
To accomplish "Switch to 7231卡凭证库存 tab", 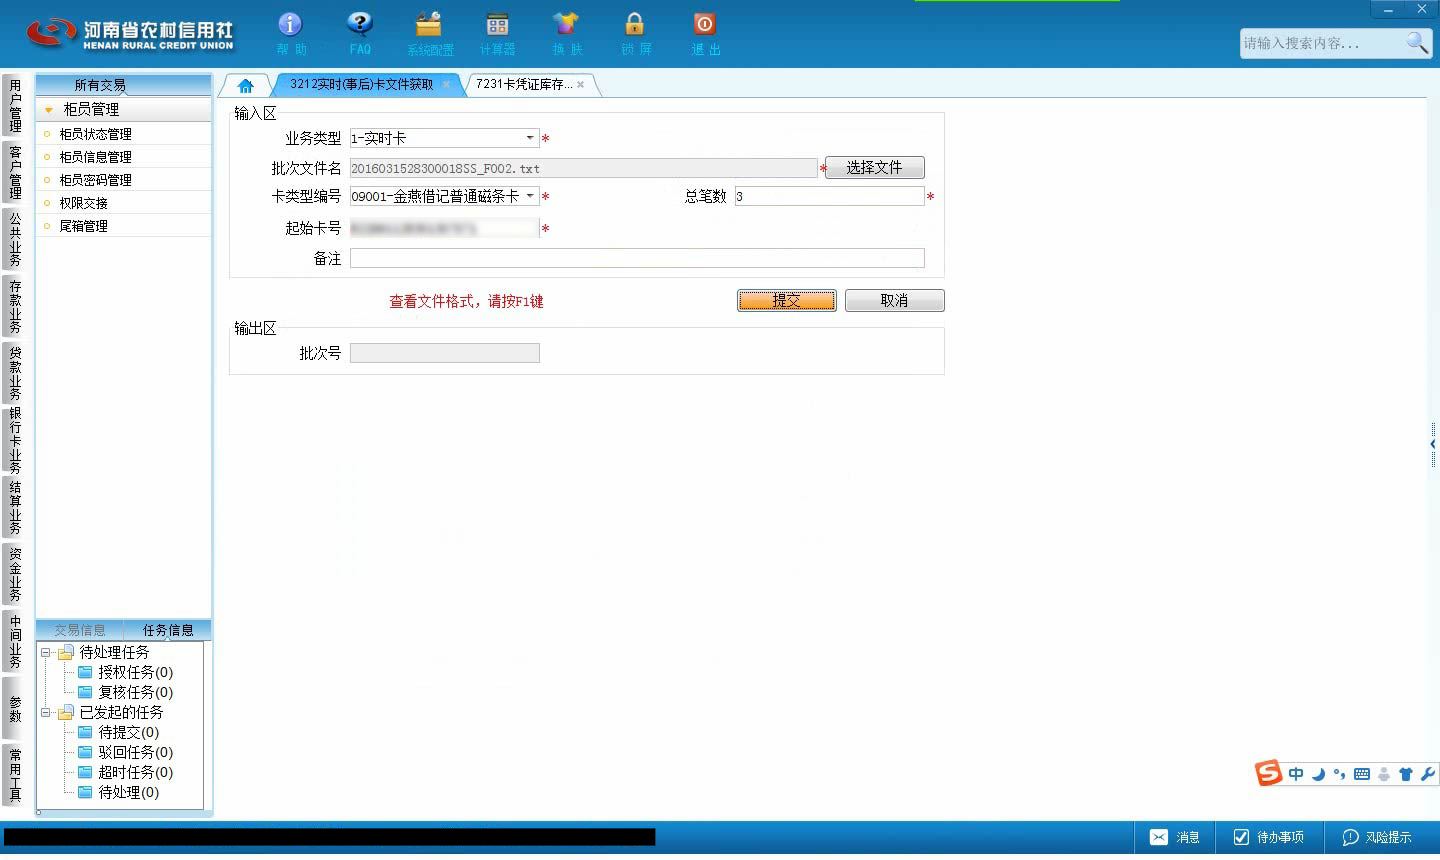I will tap(524, 84).
